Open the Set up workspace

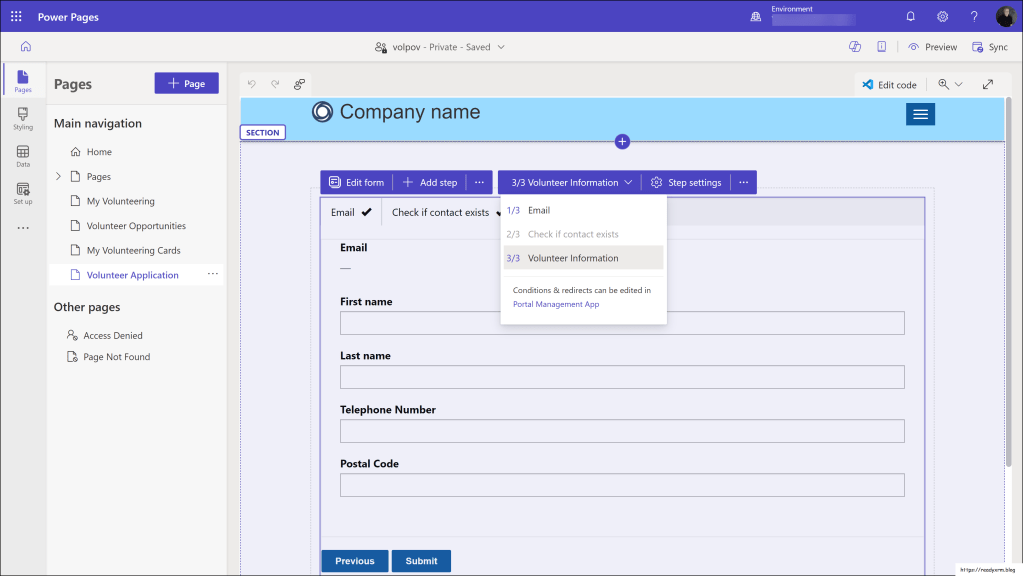[22, 193]
